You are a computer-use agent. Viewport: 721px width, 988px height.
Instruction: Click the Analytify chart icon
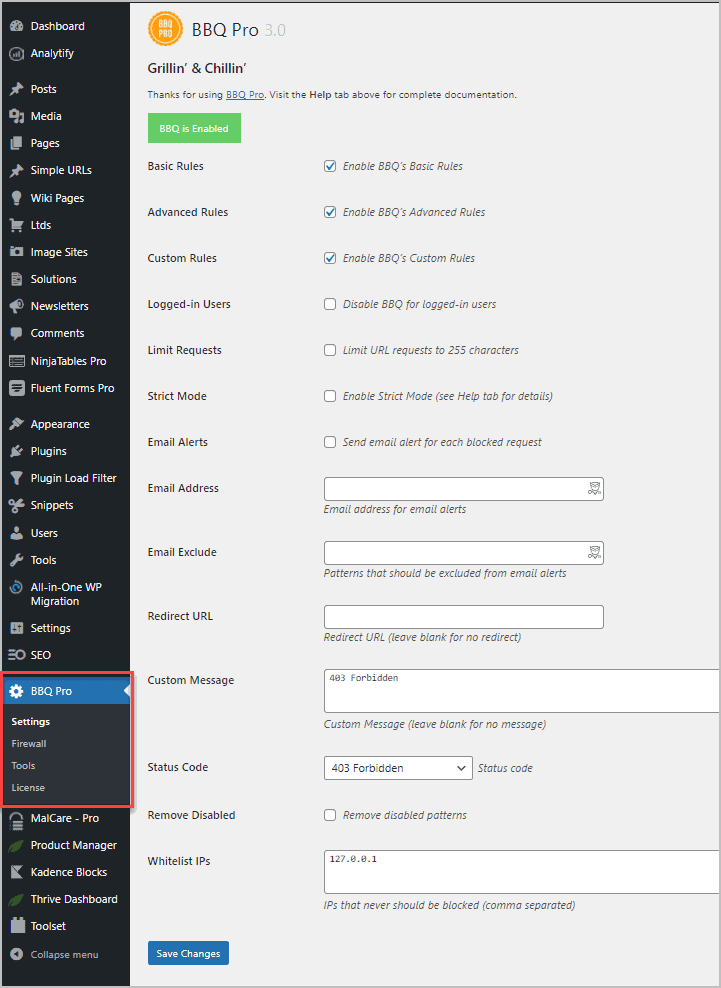point(16,54)
